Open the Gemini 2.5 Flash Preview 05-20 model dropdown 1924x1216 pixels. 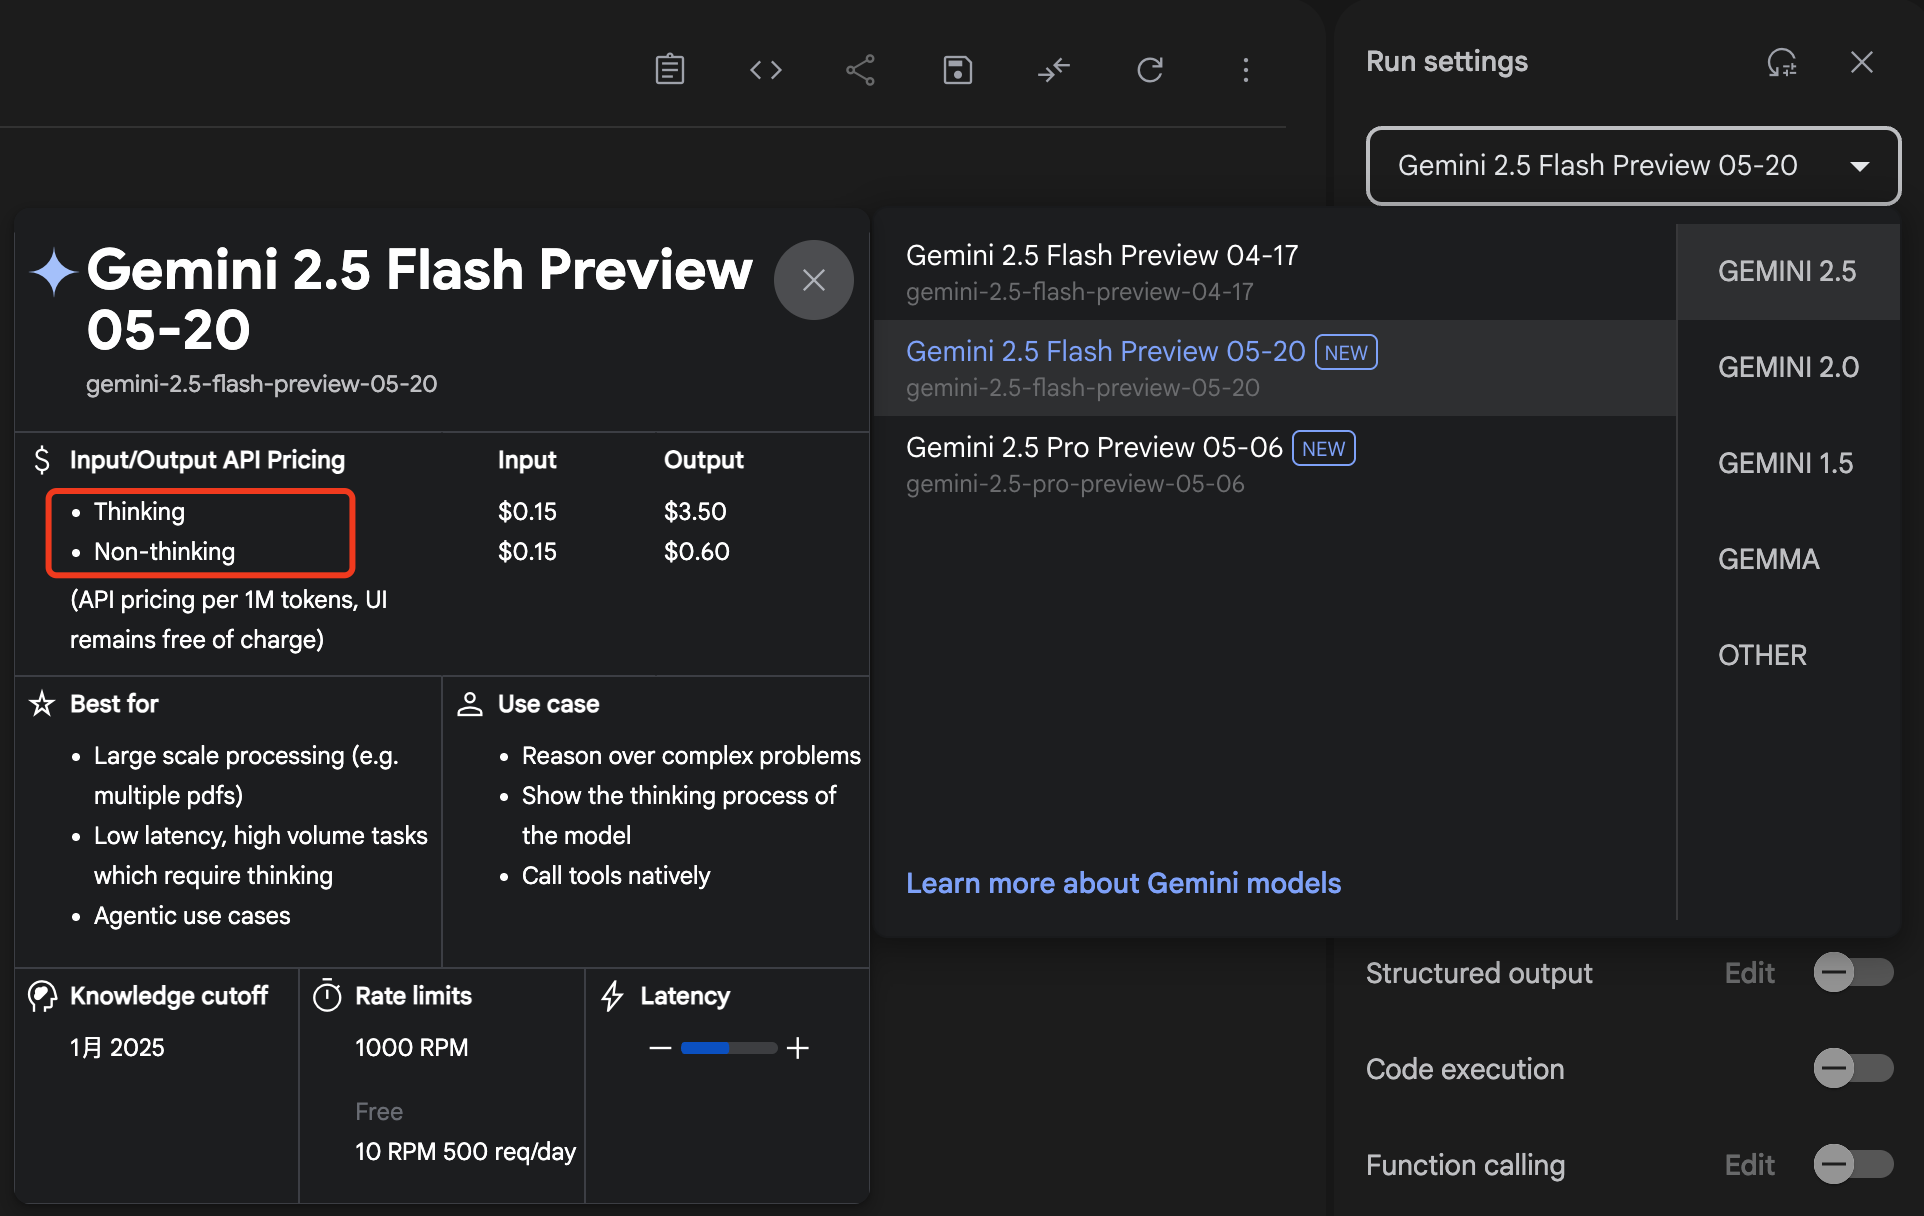[x=1633, y=166]
